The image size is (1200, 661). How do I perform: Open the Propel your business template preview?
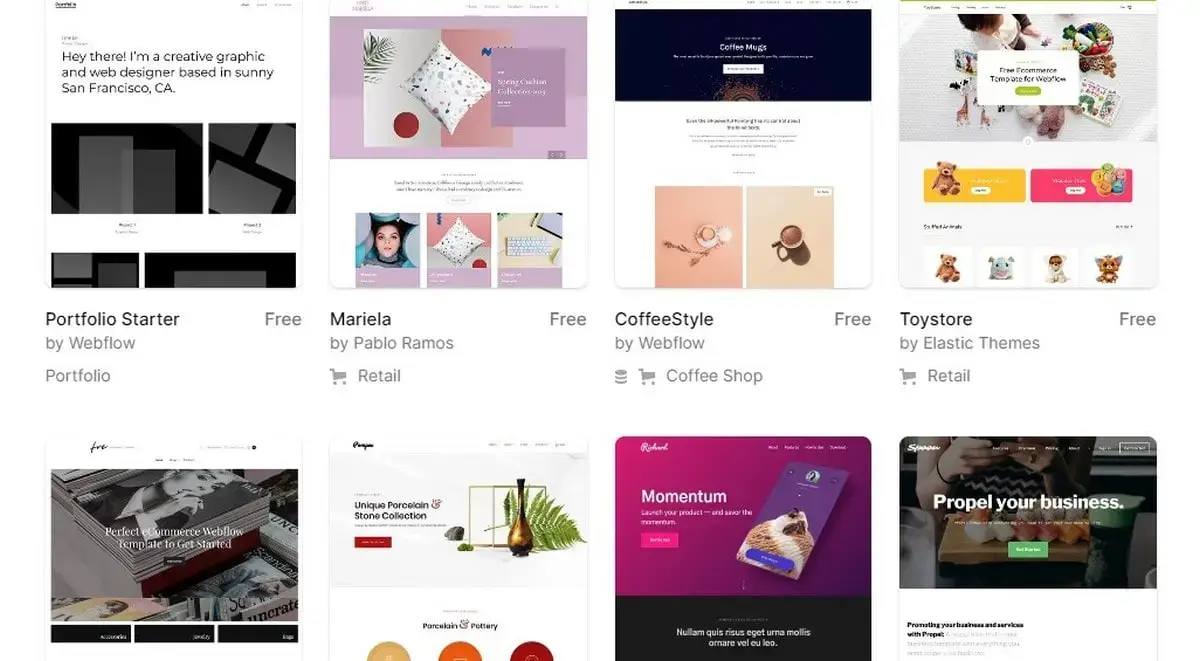(x=1028, y=549)
